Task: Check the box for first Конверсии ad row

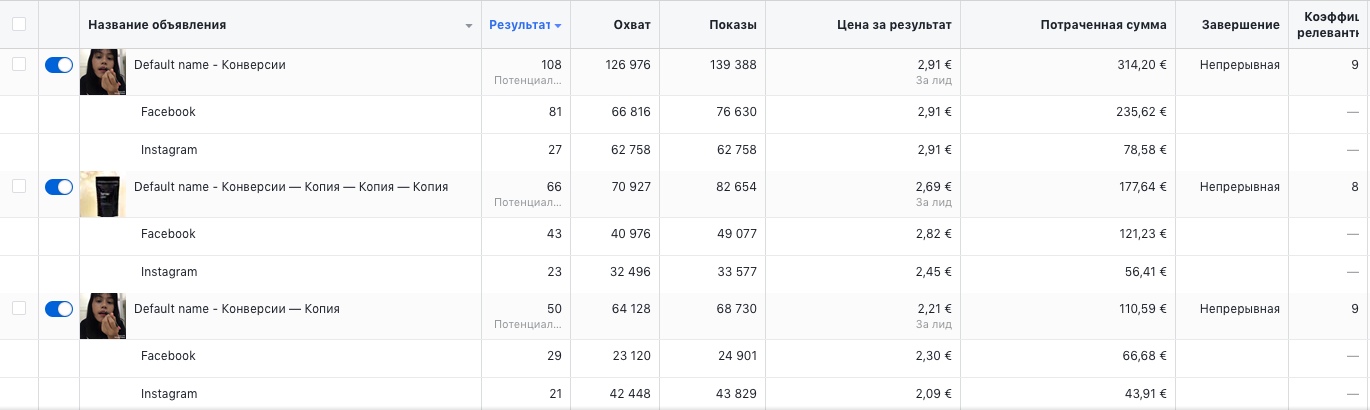Action: pos(19,64)
